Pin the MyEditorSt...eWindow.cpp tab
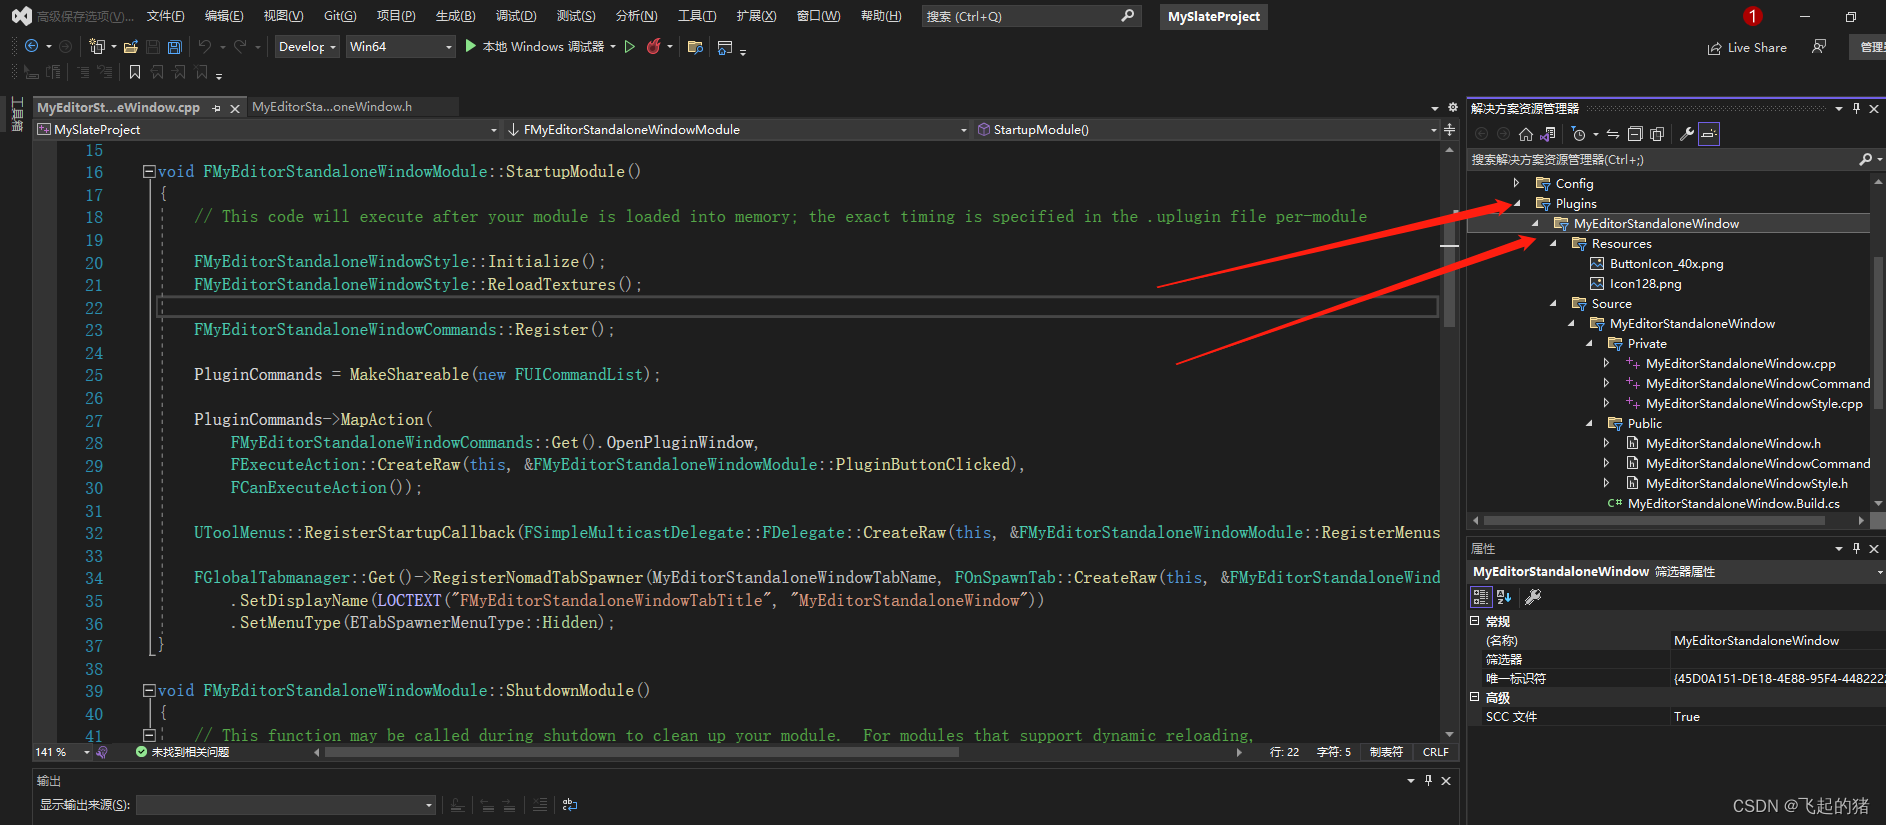The height and width of the screenshot is (825, 1886). 216,108
